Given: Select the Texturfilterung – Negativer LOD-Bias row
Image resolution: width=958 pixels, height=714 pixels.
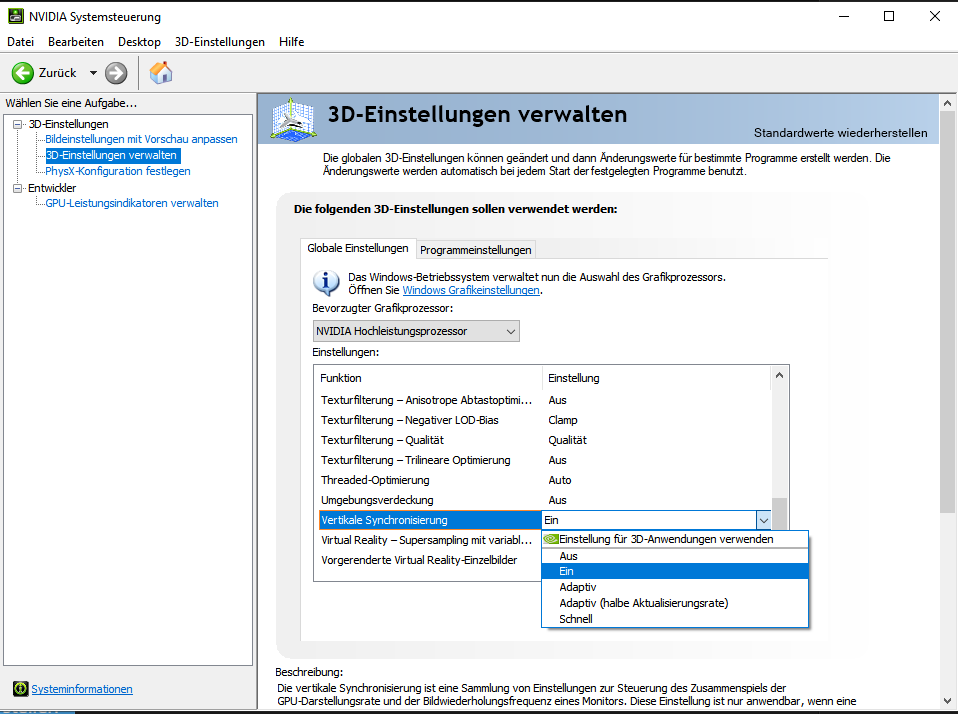Looking at the screenshot, I should click(x=545, y=420).
